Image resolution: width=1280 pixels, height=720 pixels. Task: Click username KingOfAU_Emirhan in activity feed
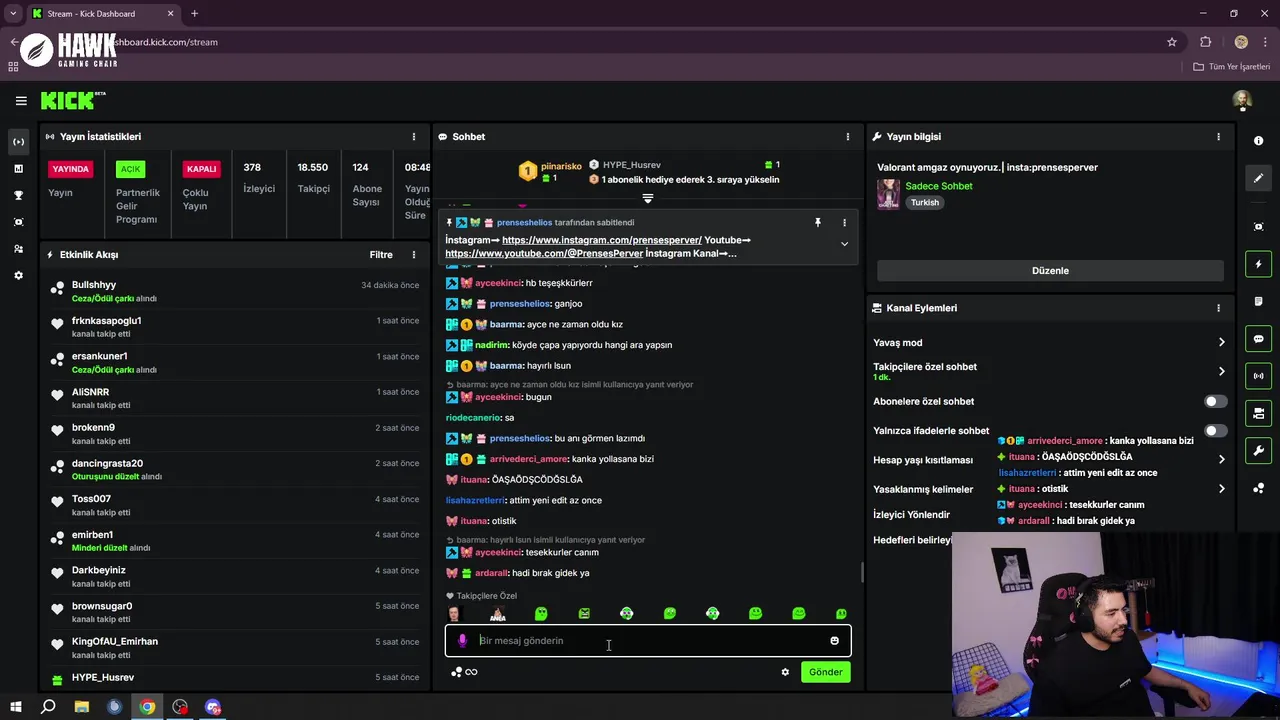click(x=115, y=641)
